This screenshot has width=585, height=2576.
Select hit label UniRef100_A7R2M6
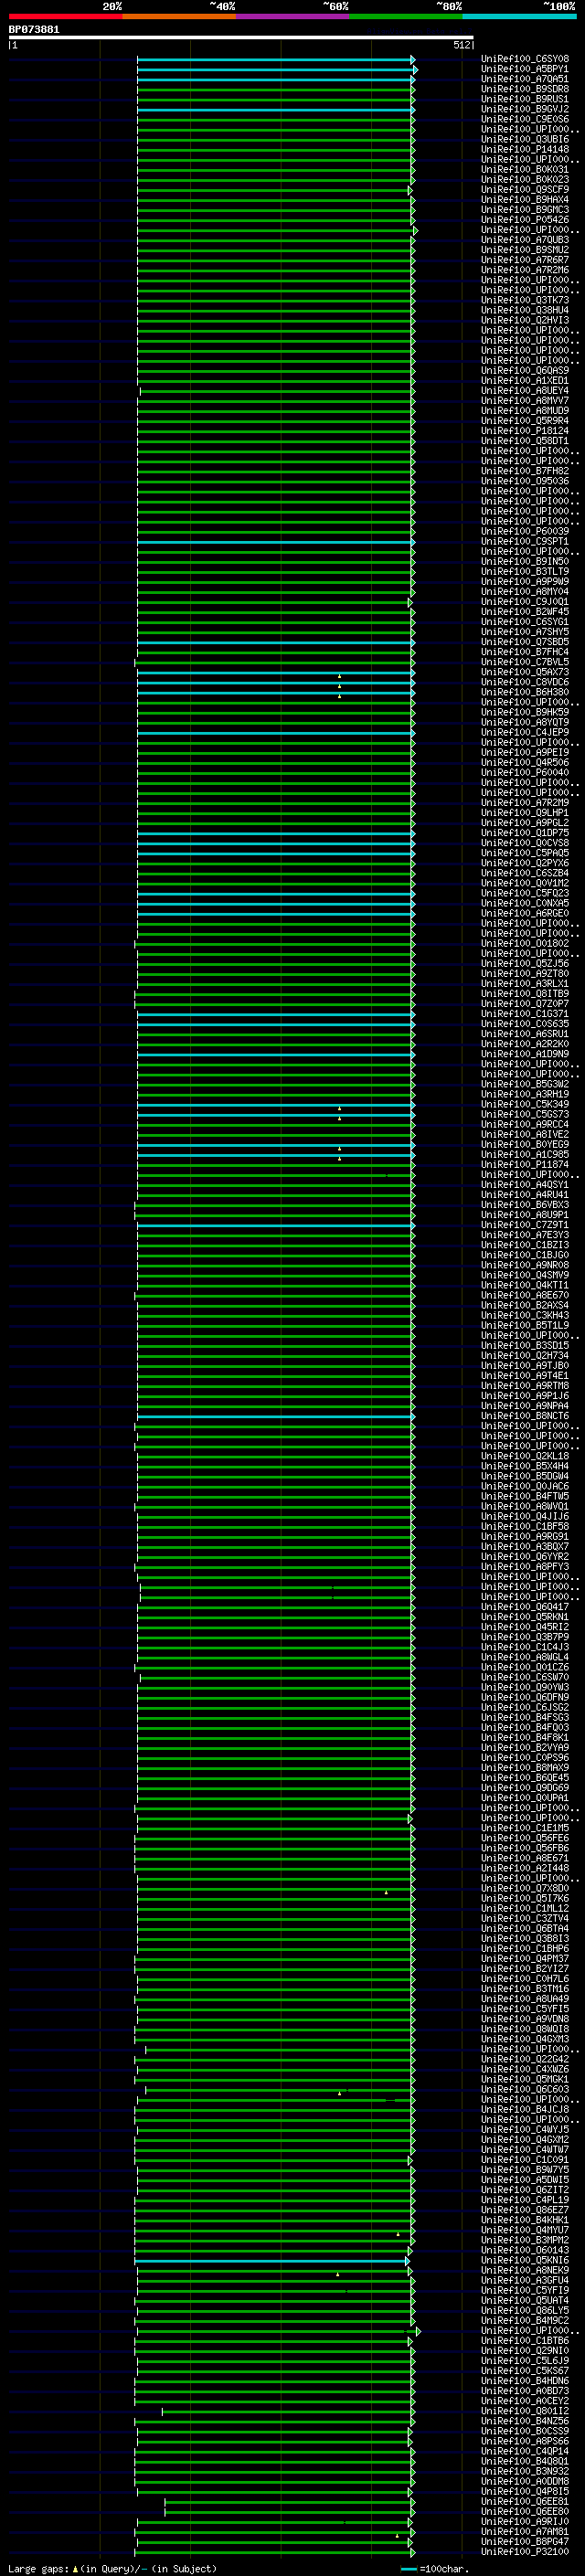(525, 270)
